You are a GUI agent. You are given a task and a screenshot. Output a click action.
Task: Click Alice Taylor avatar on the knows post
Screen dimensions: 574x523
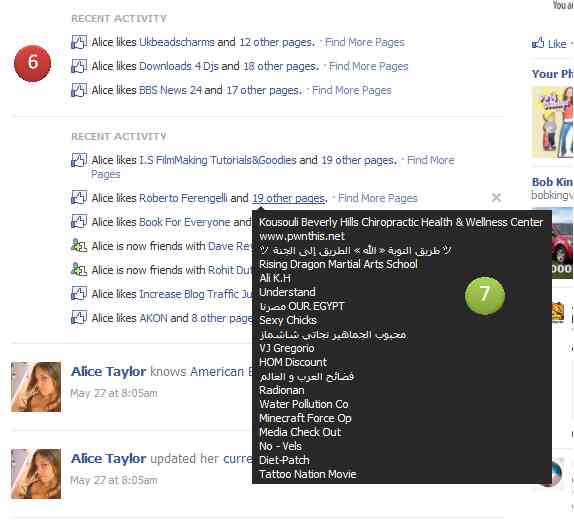click(x=36, y=387)
